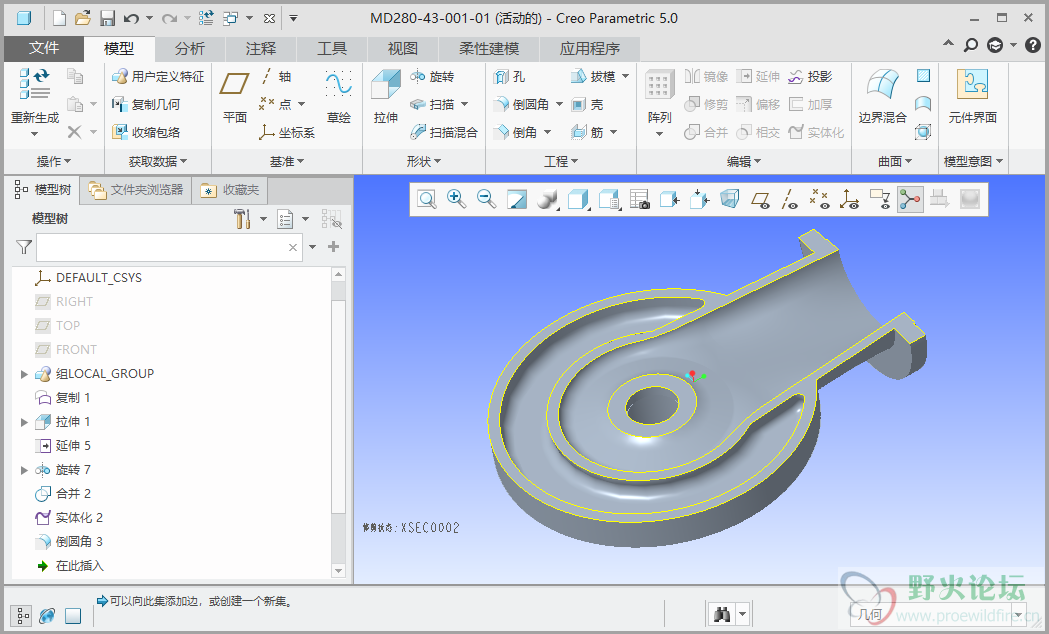This screenshot has width=1049, height=634.
Task: Switch to the 柔性建模 ribbon tab
Action: click(x=489, y=48)
